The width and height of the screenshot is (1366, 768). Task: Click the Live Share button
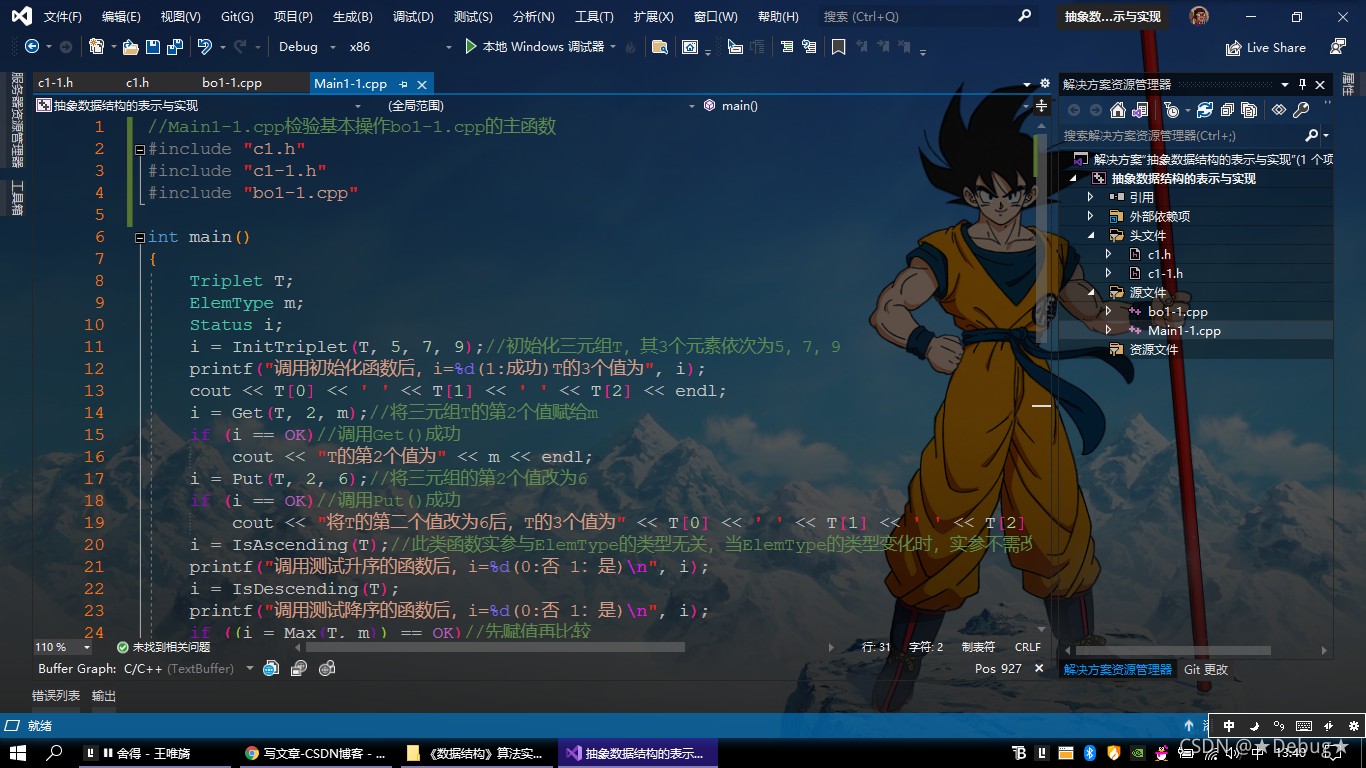pyautogui.click(x=1266, y=47)
